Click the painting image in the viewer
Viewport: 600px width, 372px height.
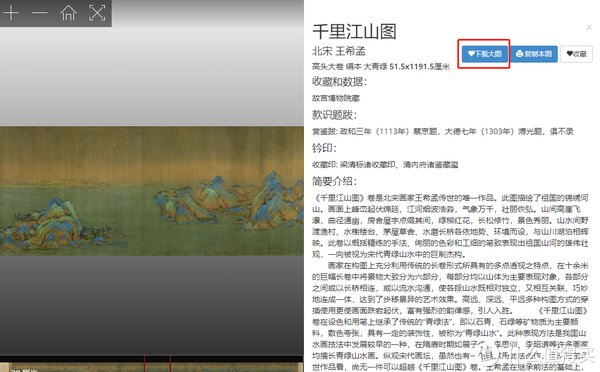pyautogui.click(x=152, y=191)
